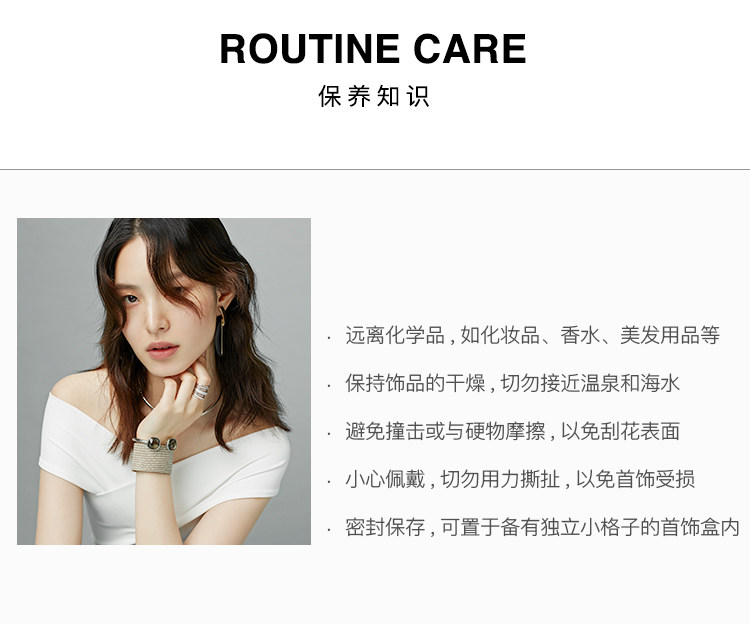Click the phrase 以免首饰受损
The image size is (750, 624).
[x=636, y=479]
